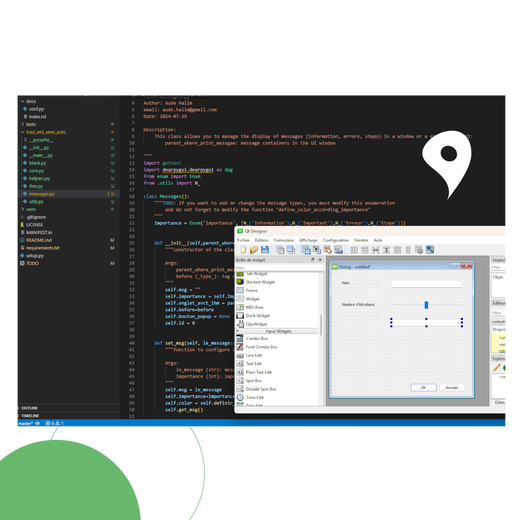Open the Configuration menu

click(x=336, y=240)
